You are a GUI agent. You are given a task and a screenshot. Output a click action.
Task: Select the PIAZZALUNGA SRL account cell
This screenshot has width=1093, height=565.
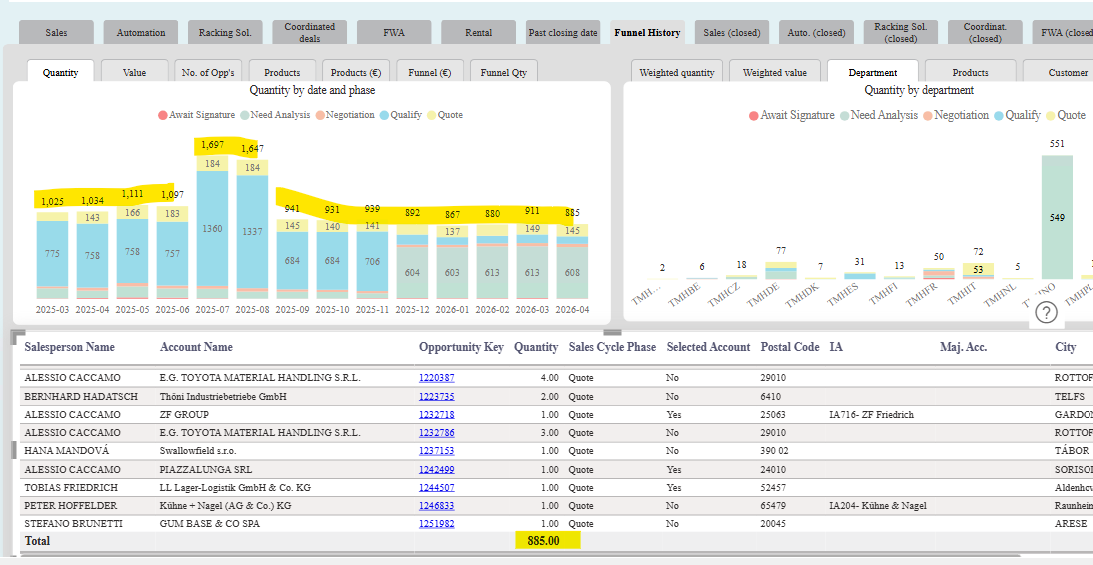pos(206,470)
